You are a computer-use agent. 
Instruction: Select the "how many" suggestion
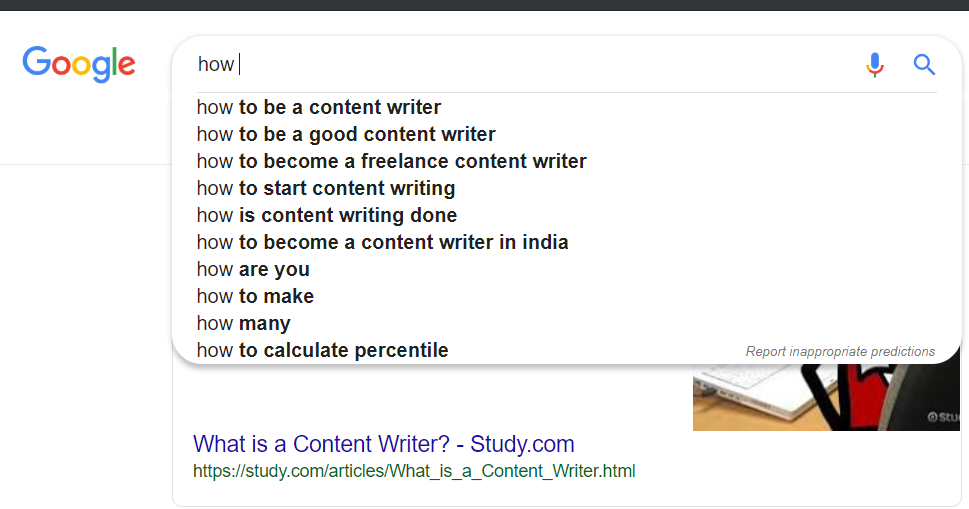click(244, 323)
